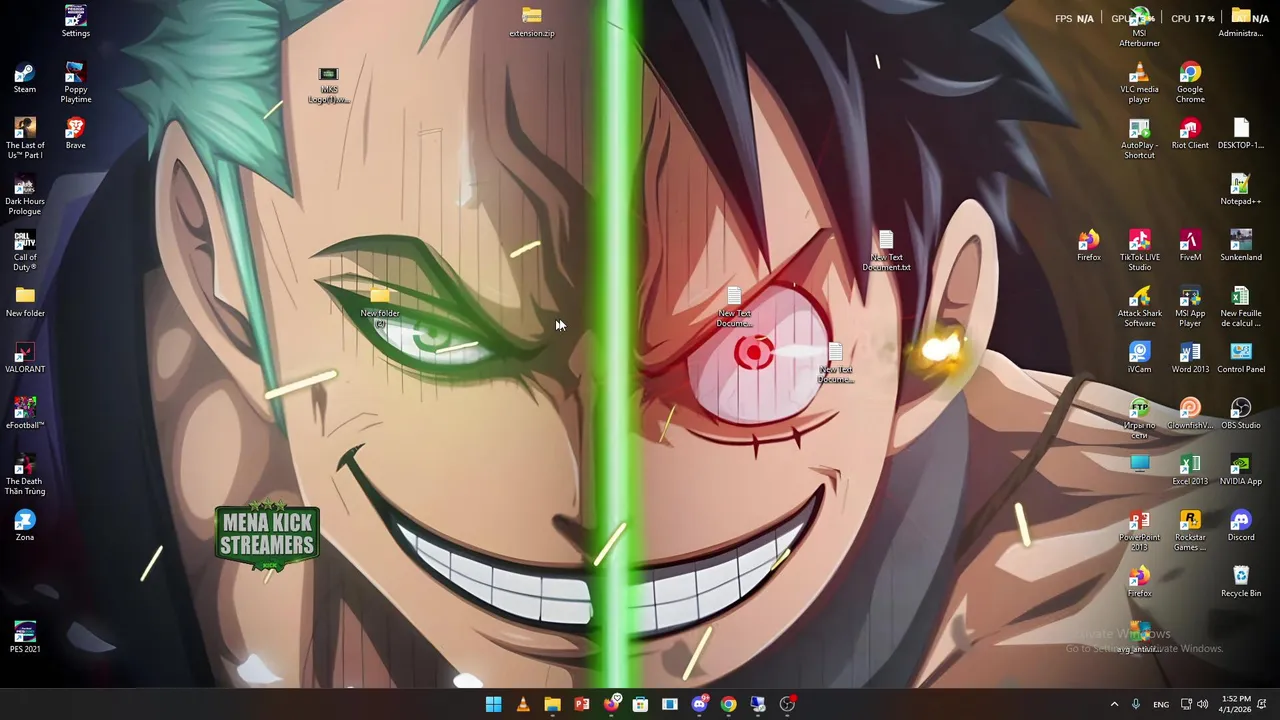Select the MSI App Player icon
Viewport: 1280px width, 720px height.
pyautogui.click(x=1190, y=307)
